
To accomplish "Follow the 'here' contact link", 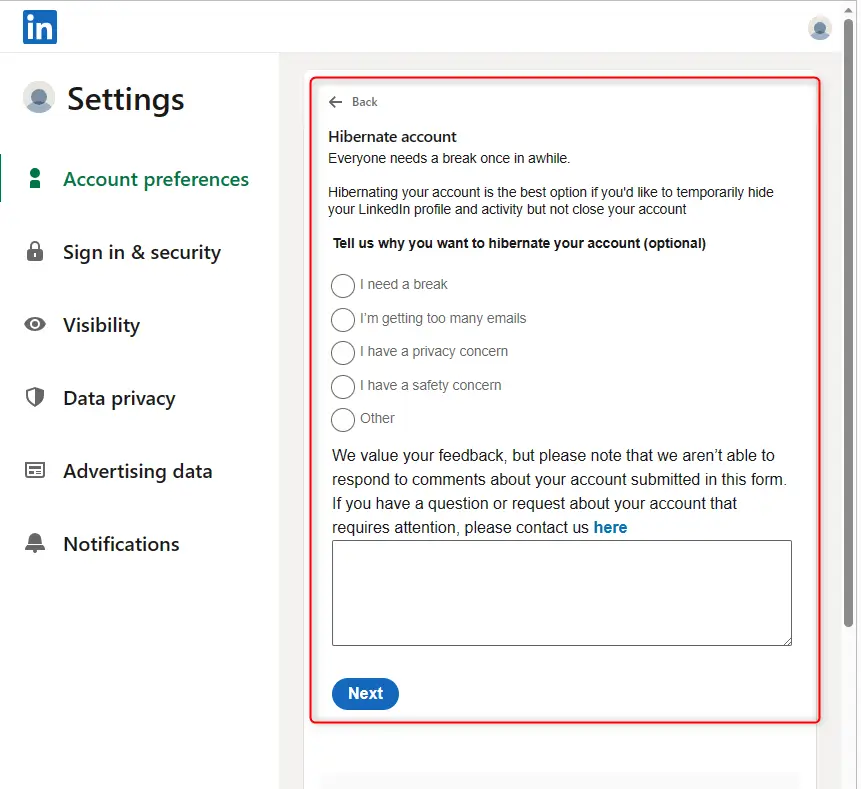I will [x=610, y=527].
